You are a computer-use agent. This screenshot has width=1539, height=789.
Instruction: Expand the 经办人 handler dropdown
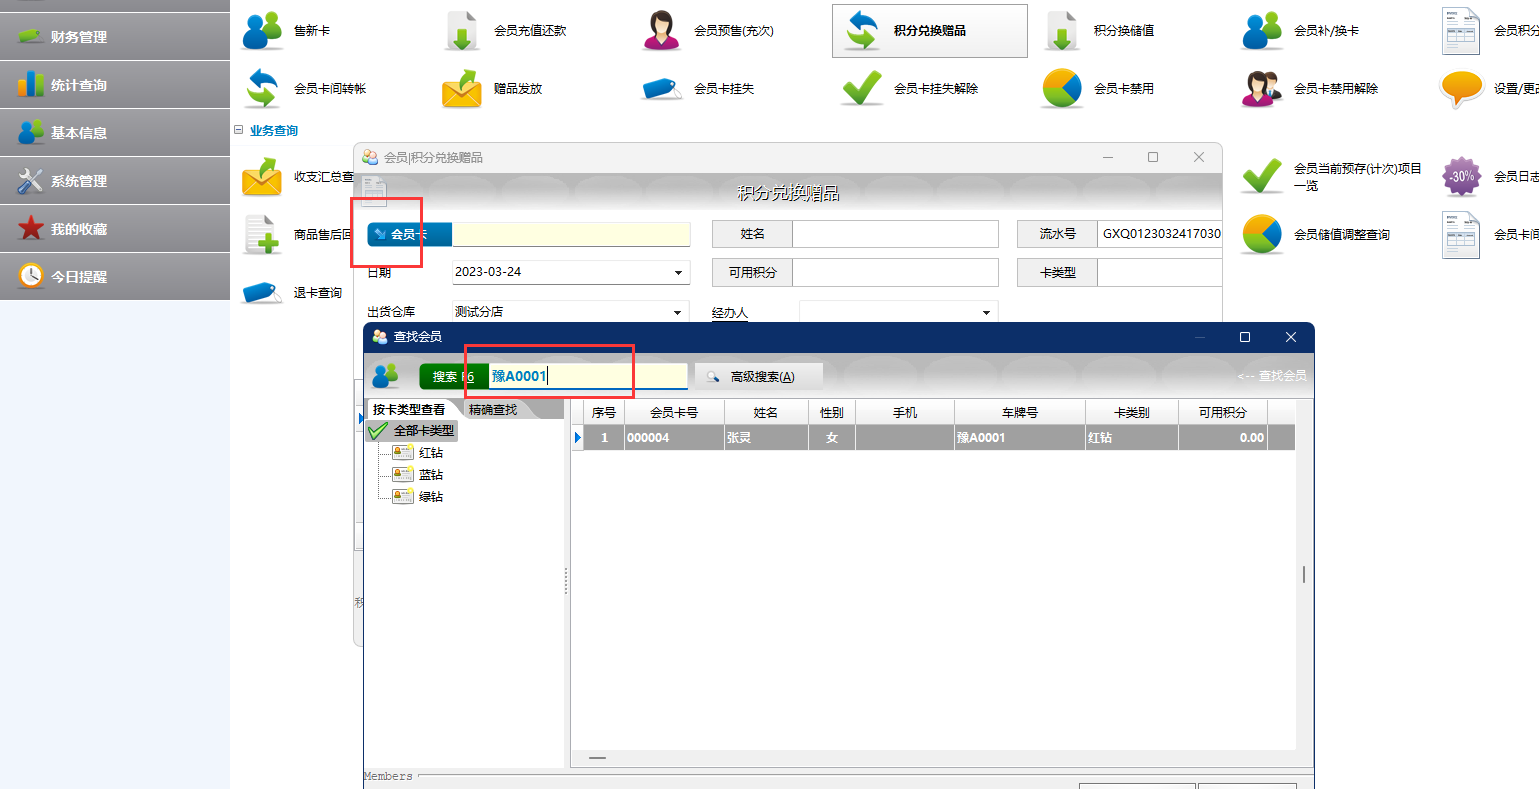(986, 313)
